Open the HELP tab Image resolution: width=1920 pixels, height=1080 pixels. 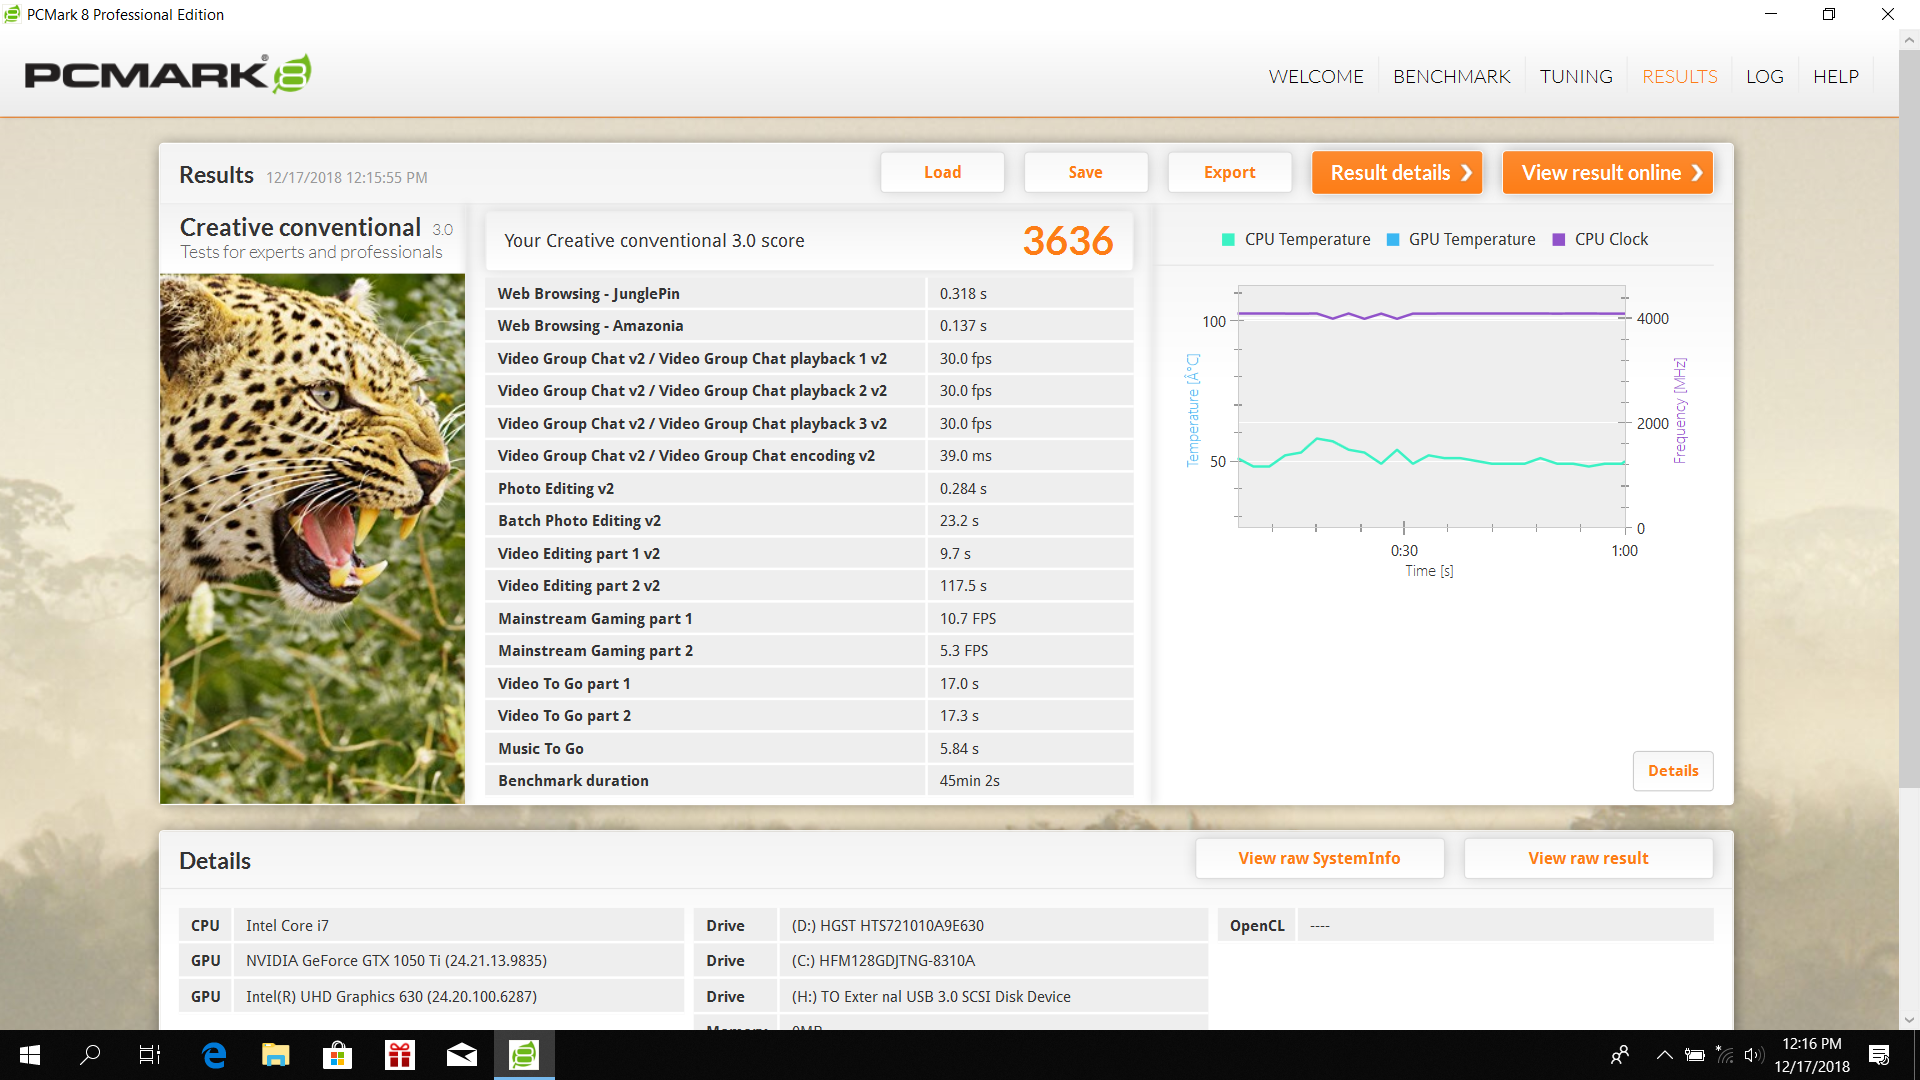1836,77
